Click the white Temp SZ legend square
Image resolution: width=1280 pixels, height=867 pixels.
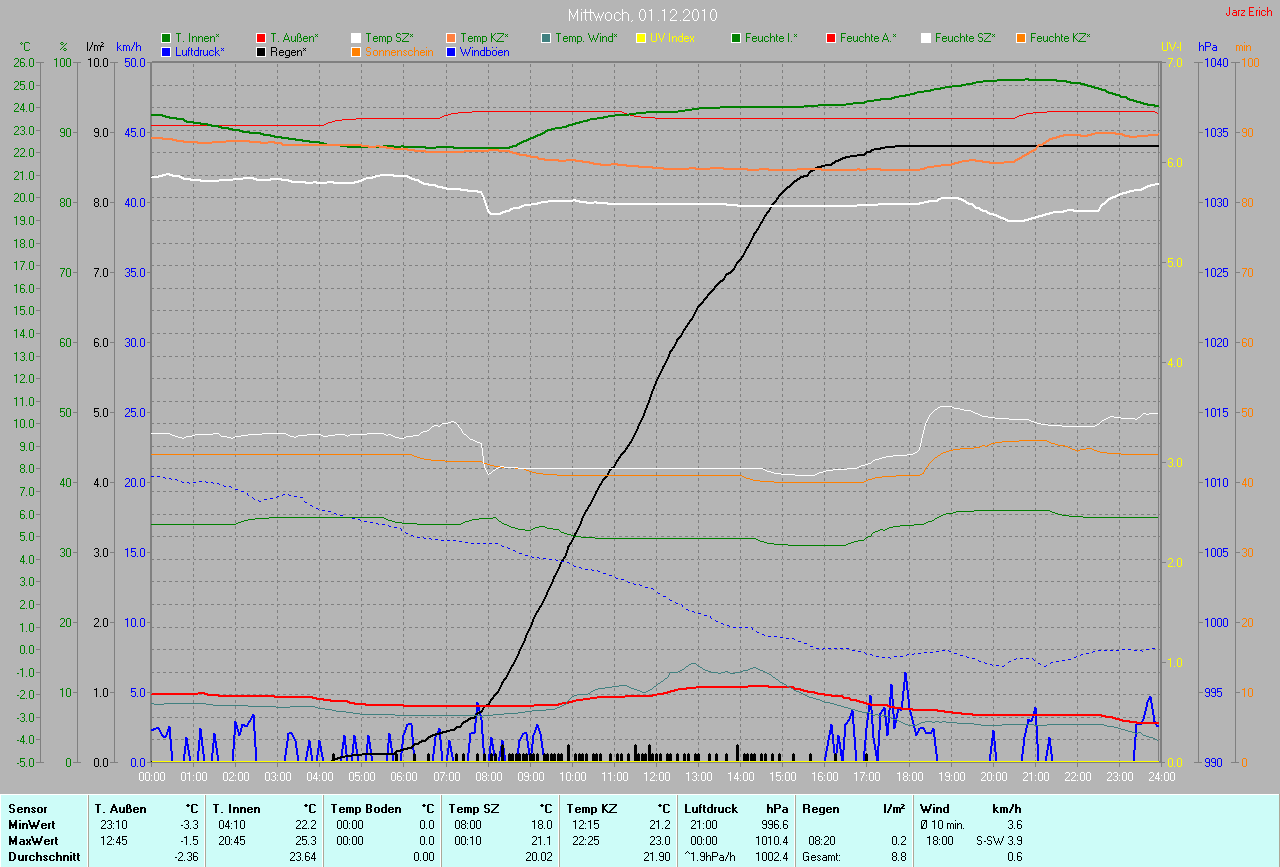pyautogui.click(x=356, y=38)
